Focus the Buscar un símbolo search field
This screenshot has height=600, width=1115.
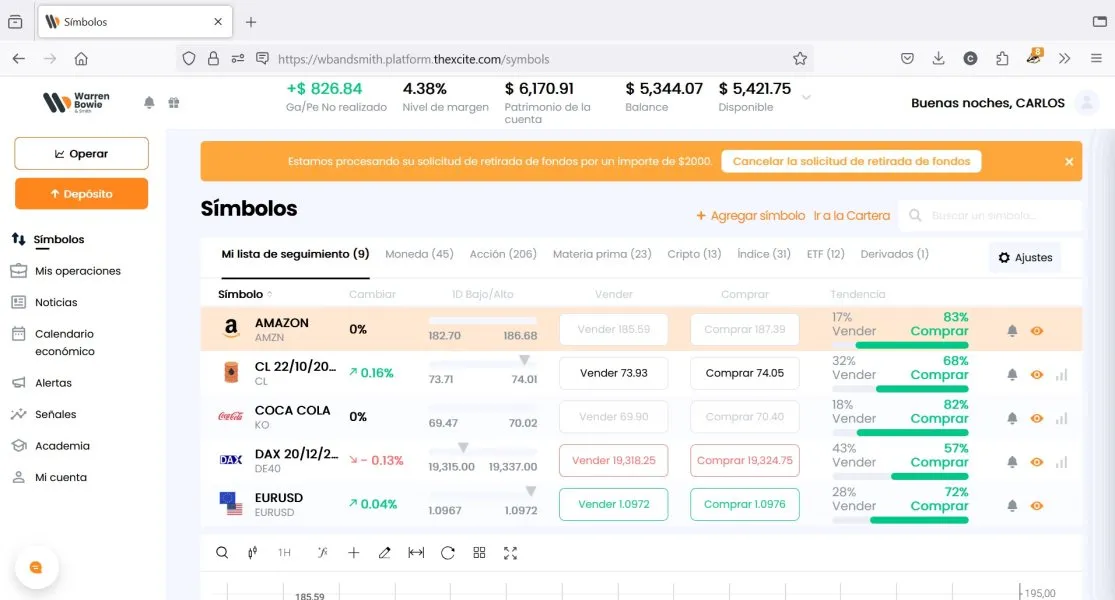990,215
